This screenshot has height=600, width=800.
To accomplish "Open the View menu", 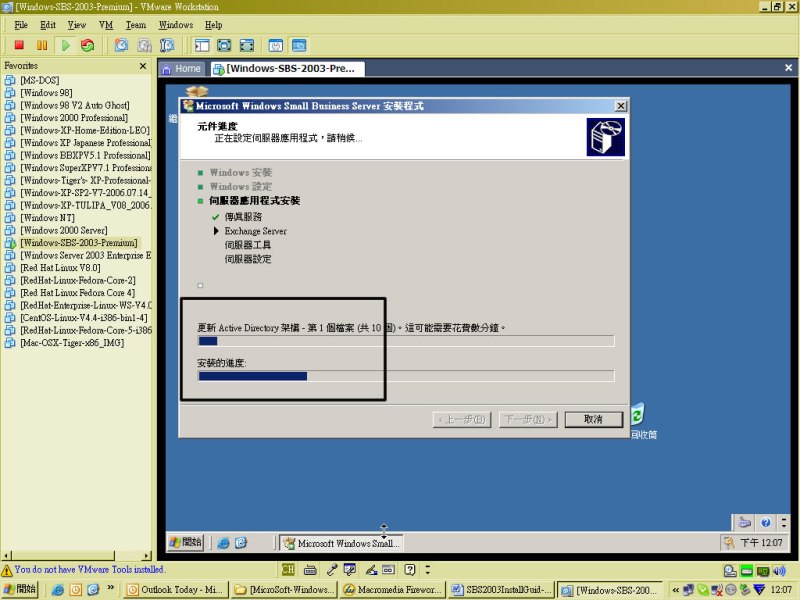I will pyautogui.click(x=77, y=24).
